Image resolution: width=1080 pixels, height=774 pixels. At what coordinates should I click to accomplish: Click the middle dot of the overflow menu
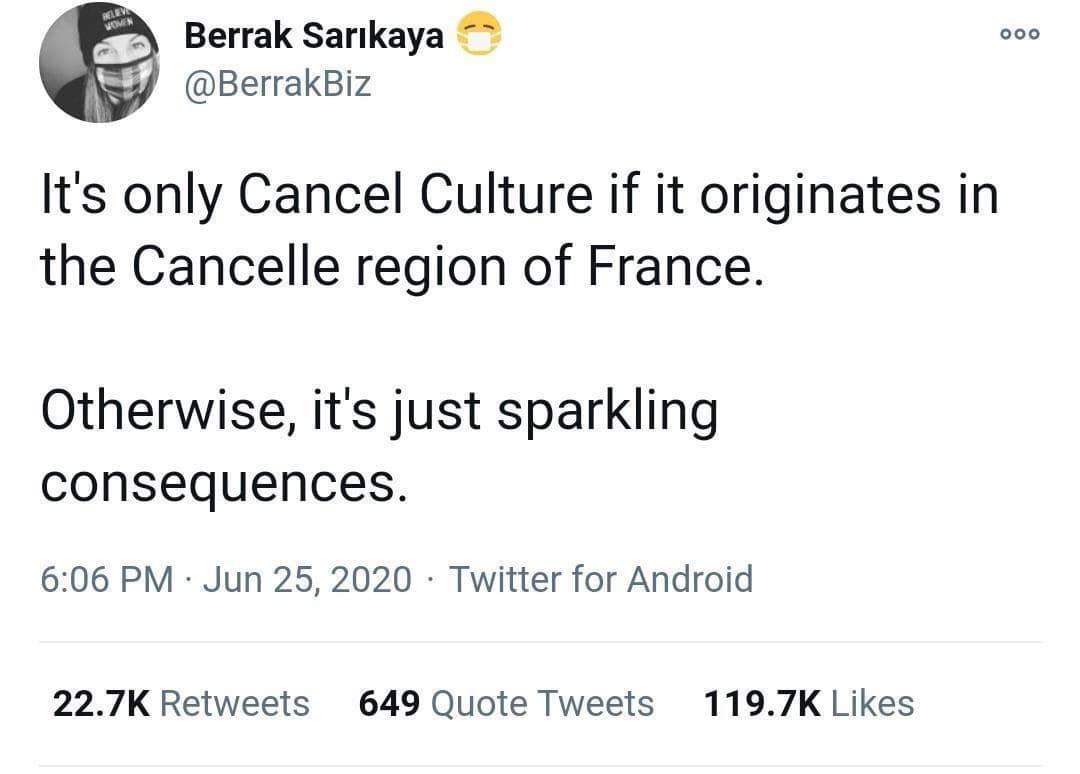[1019, 33]
